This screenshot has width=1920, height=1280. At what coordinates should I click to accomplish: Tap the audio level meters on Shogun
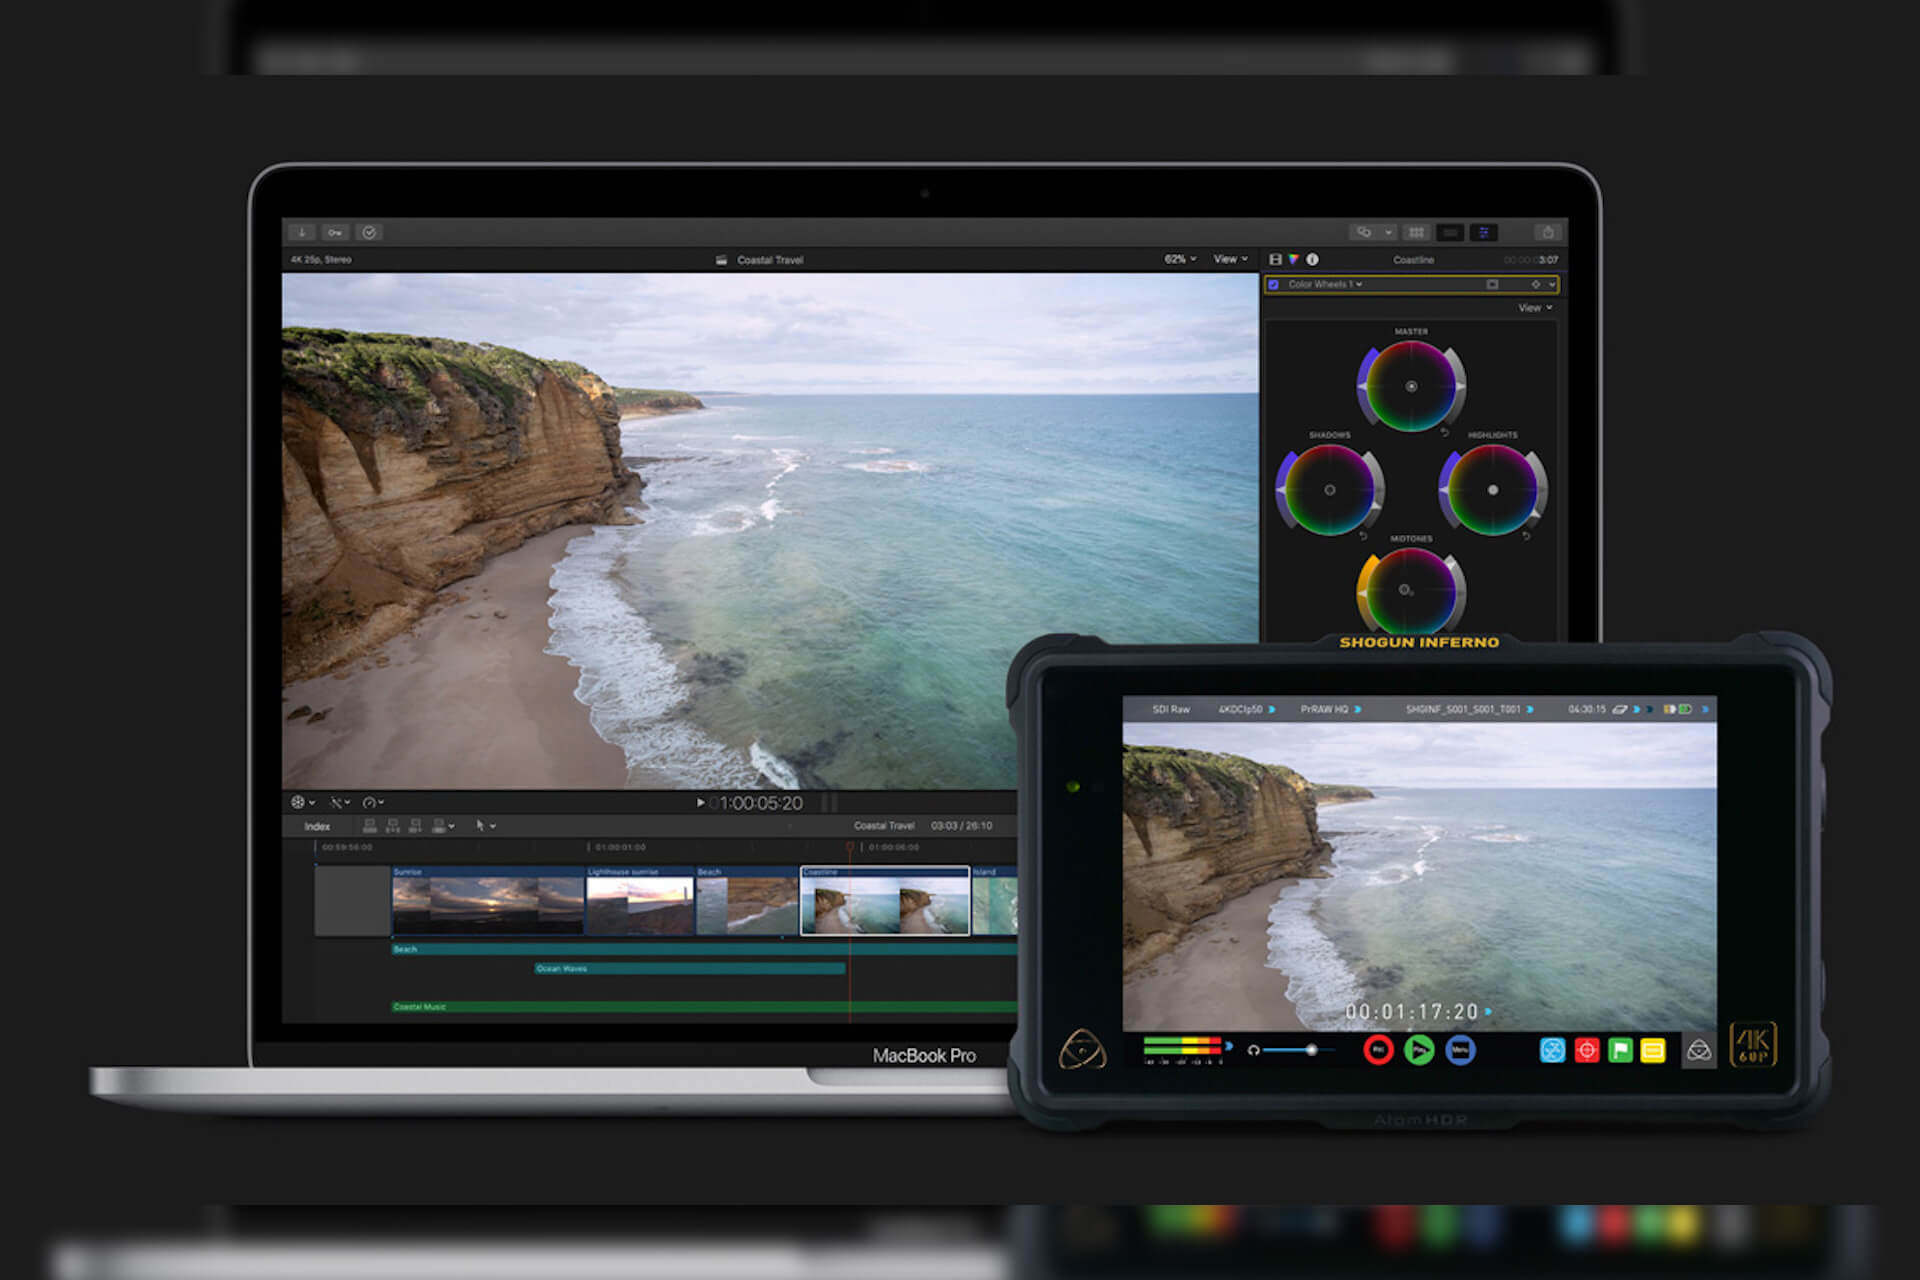pyautogui.click(x=1182, y=1048)
